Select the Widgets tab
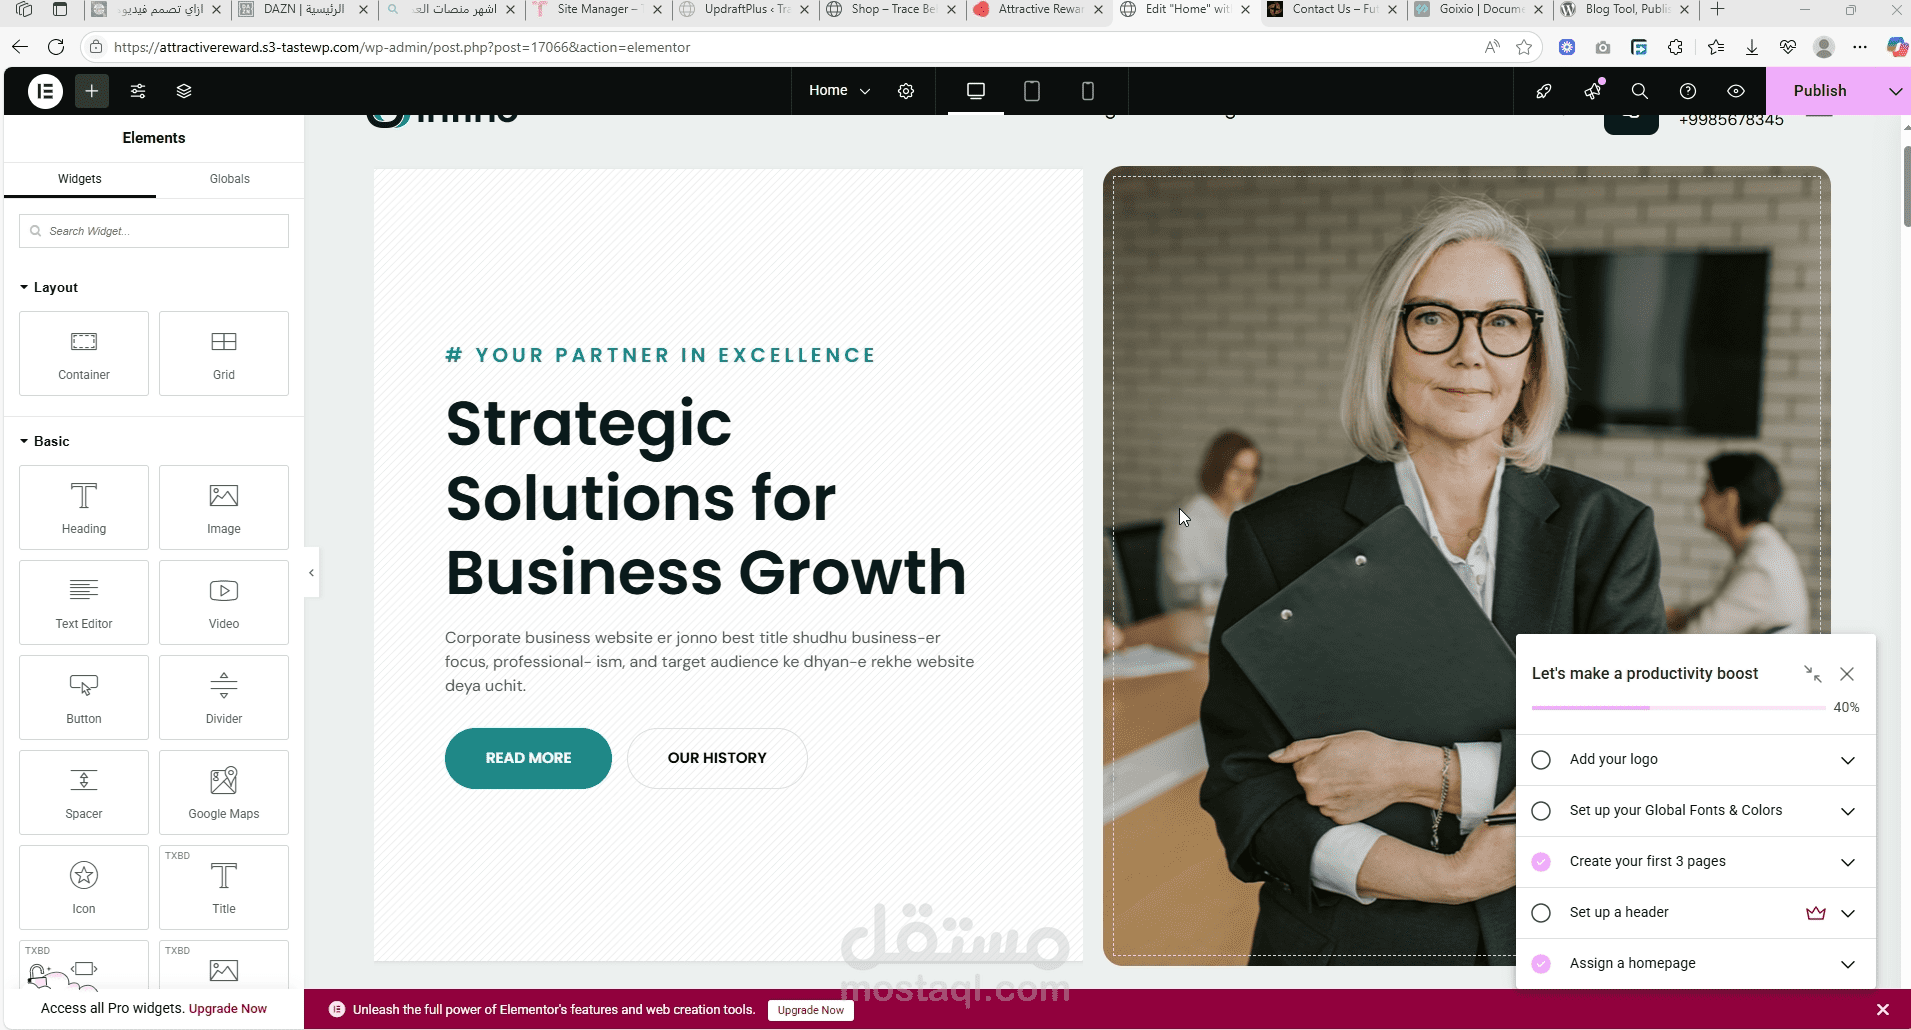This screenshot has height=1030, width=1911. [x=80, y=179]
